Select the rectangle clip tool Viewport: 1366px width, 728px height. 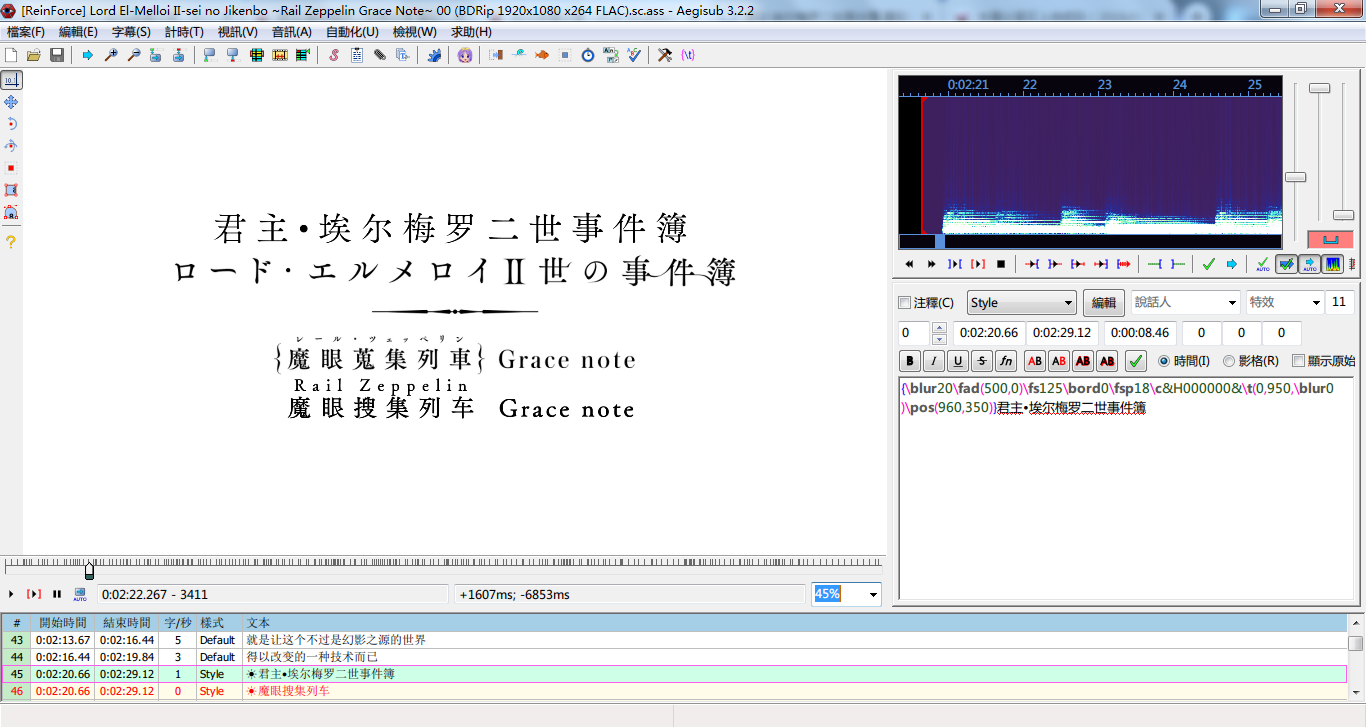(x=11, y=190)
